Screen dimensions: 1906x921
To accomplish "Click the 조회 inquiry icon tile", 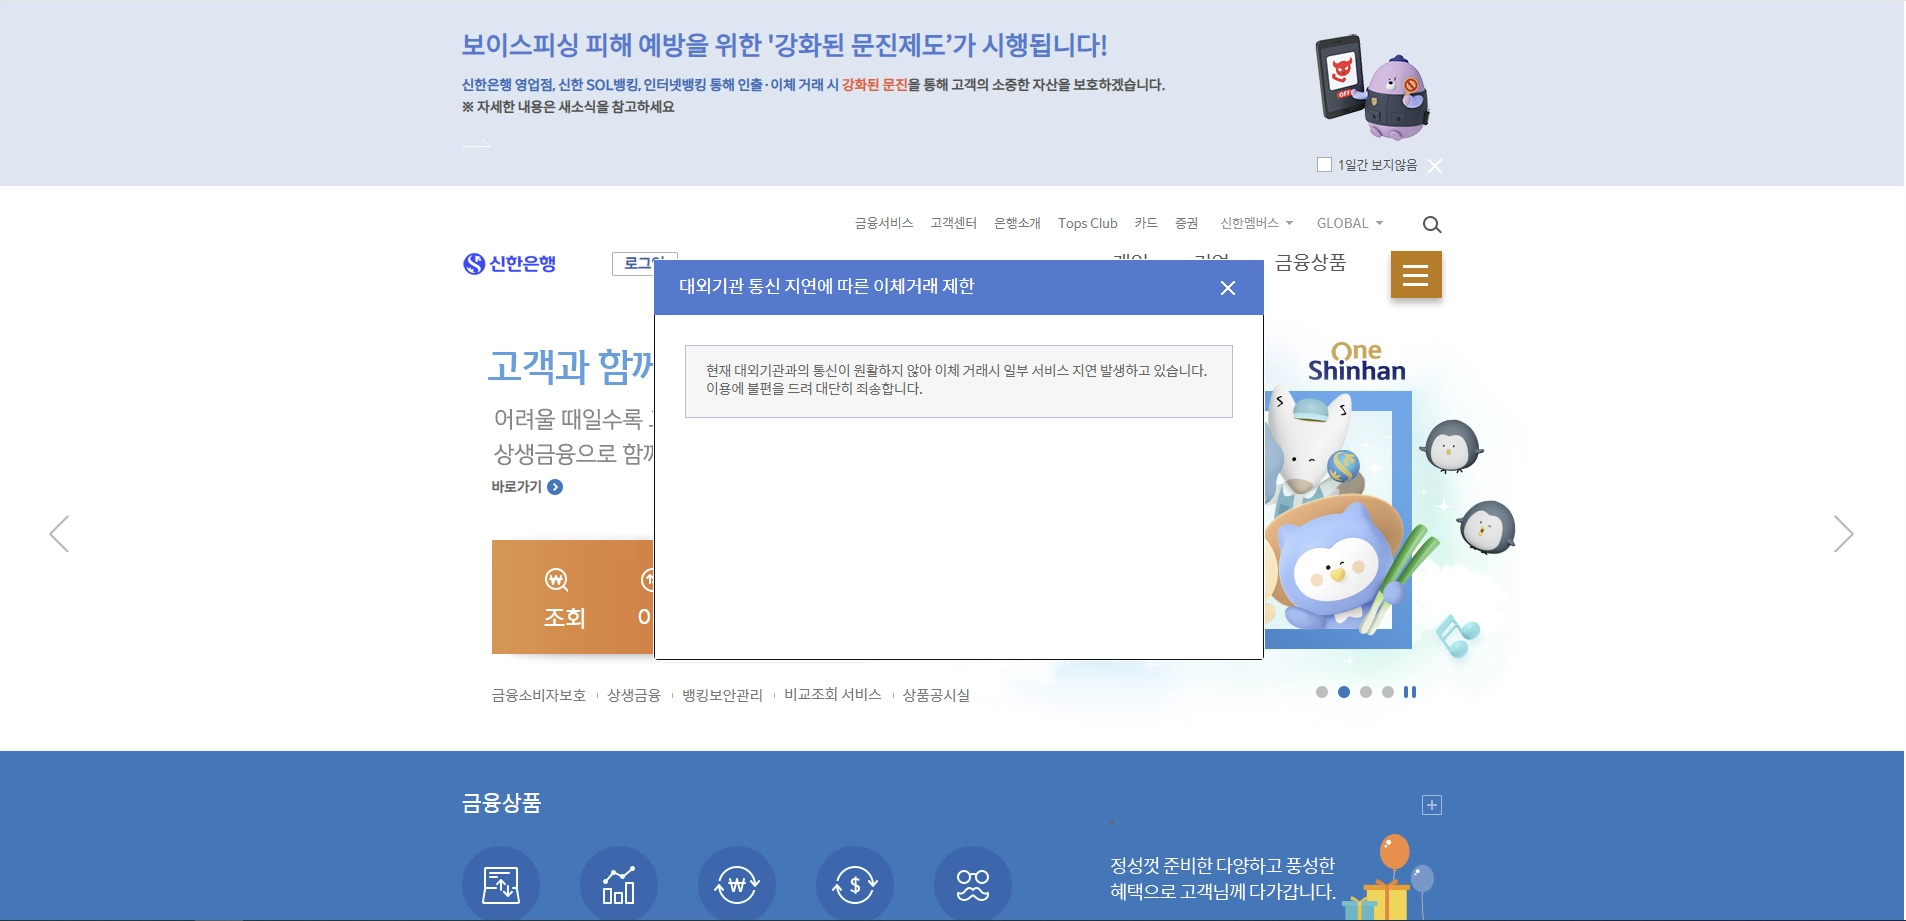I will tap(564, 598).
